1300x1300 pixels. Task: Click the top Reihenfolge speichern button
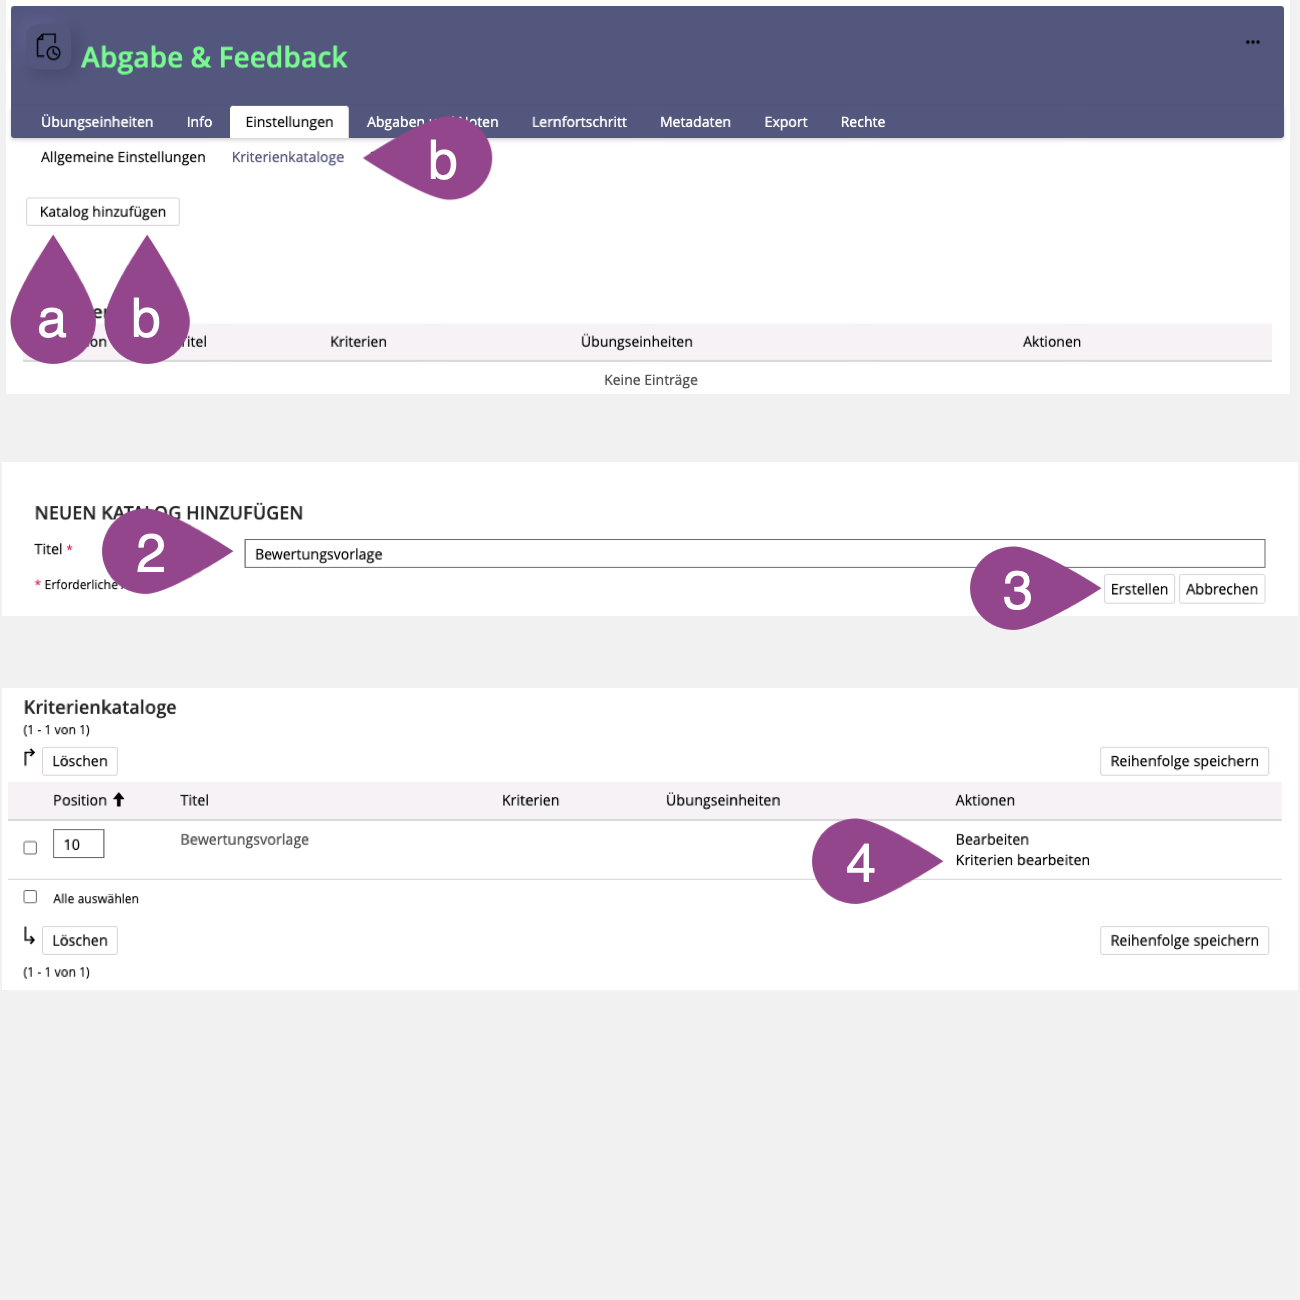click(x=1184, y=761)
